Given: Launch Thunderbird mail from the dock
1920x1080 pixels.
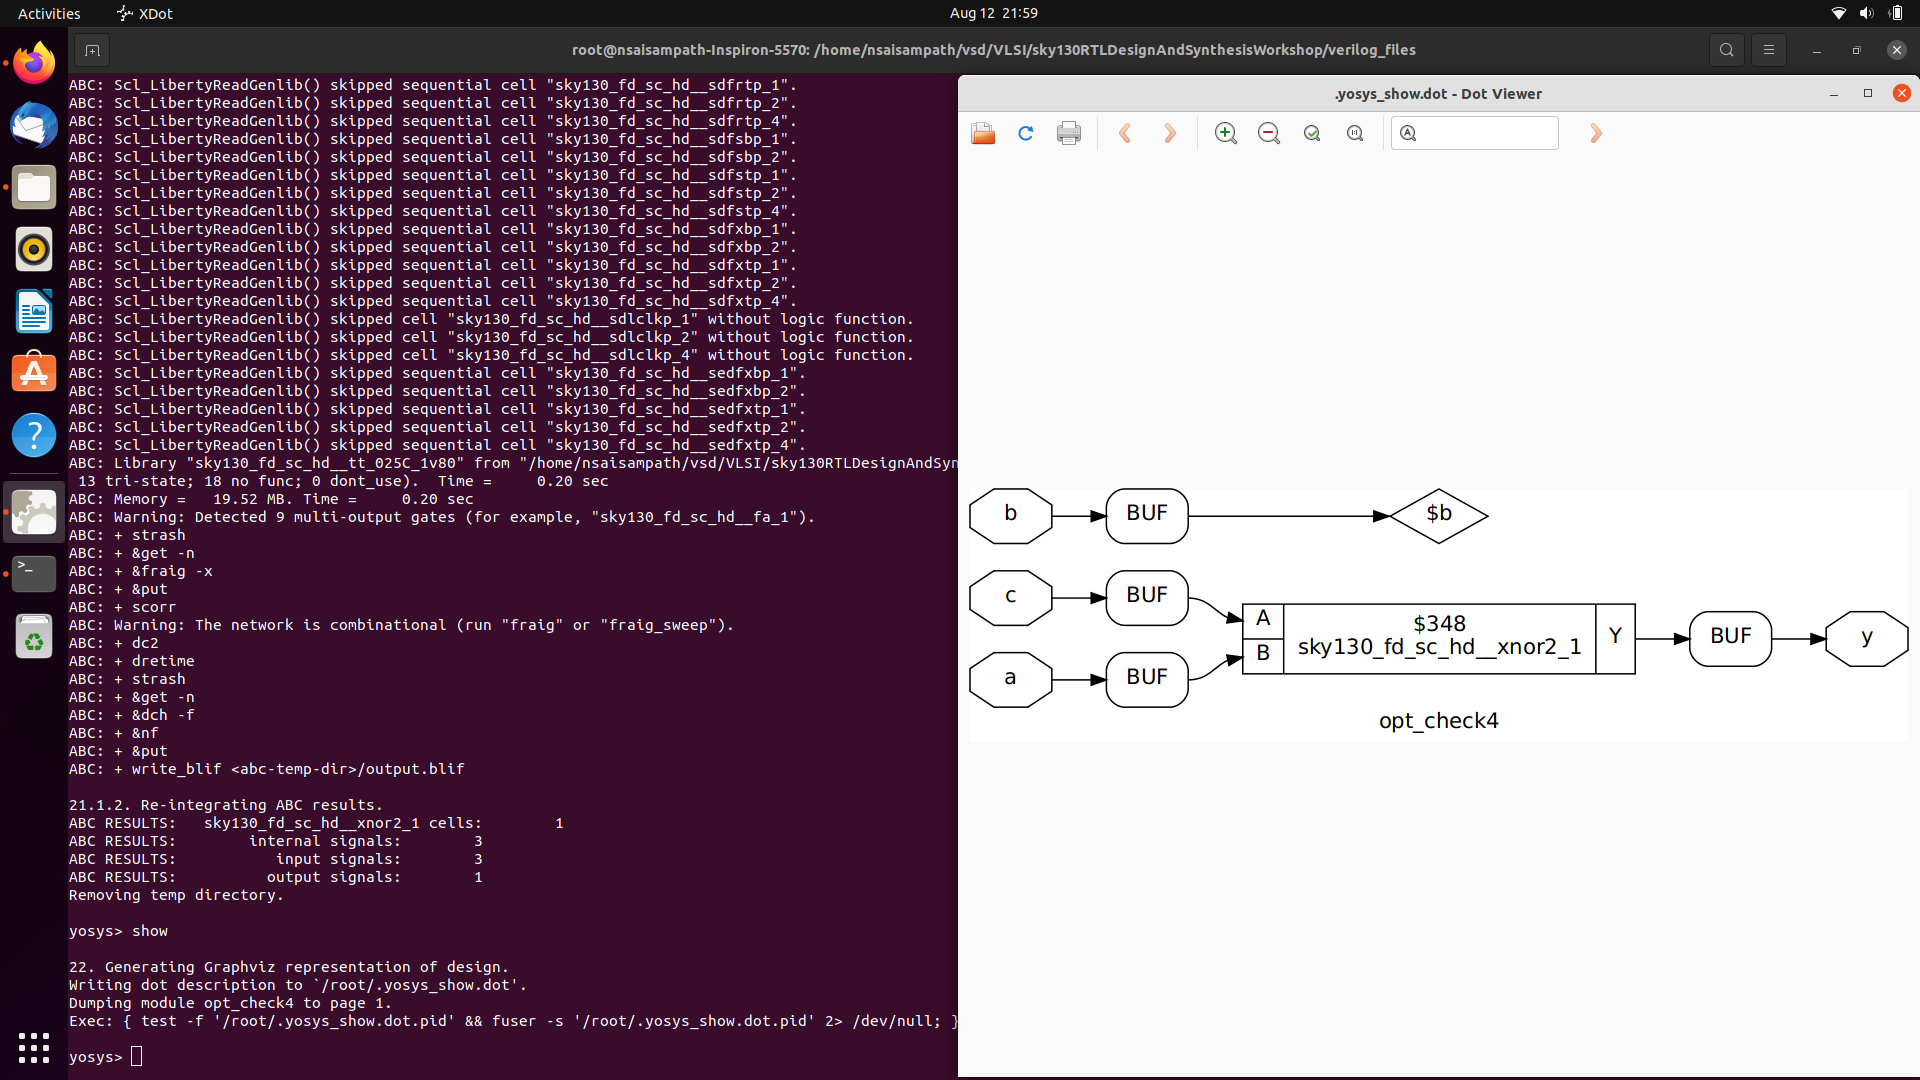Looking at the screenshot, I should 34,126.
